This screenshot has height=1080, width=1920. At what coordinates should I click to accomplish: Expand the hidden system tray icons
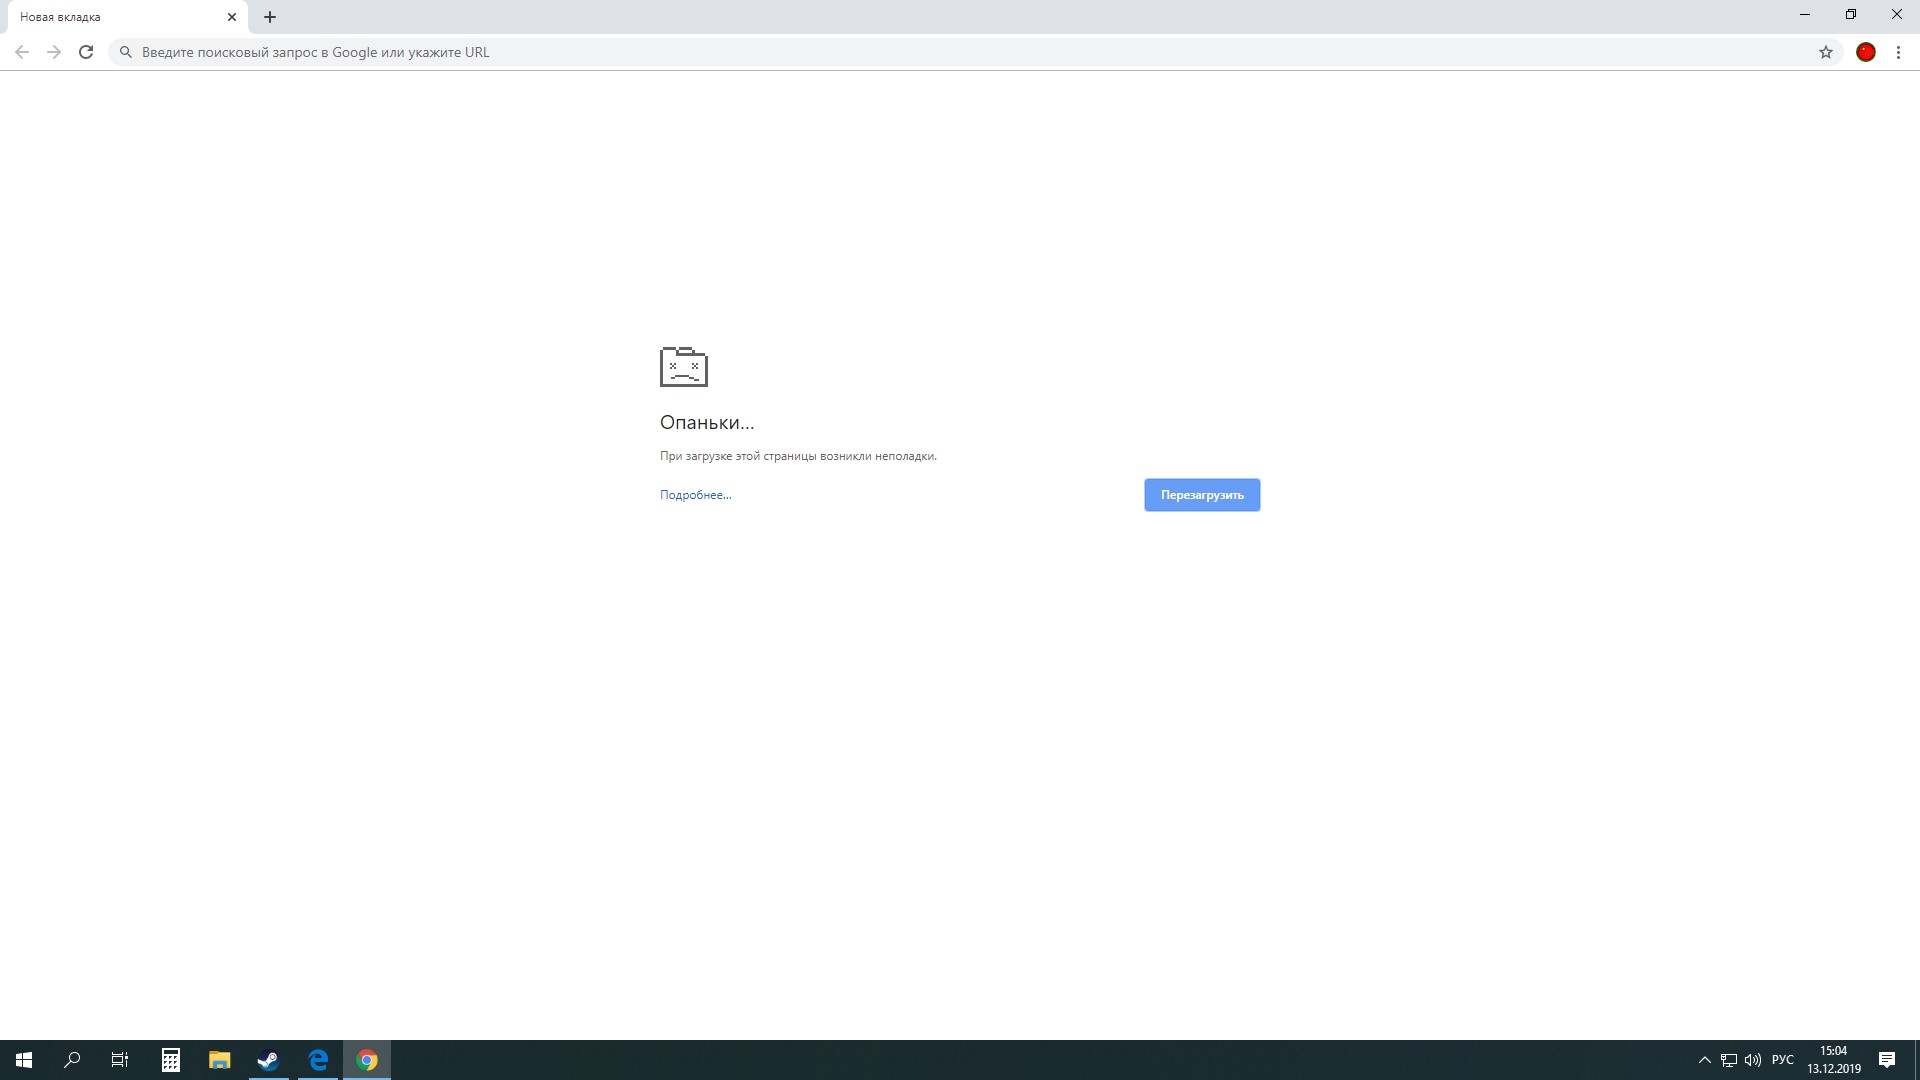tap(1704, 1060)
